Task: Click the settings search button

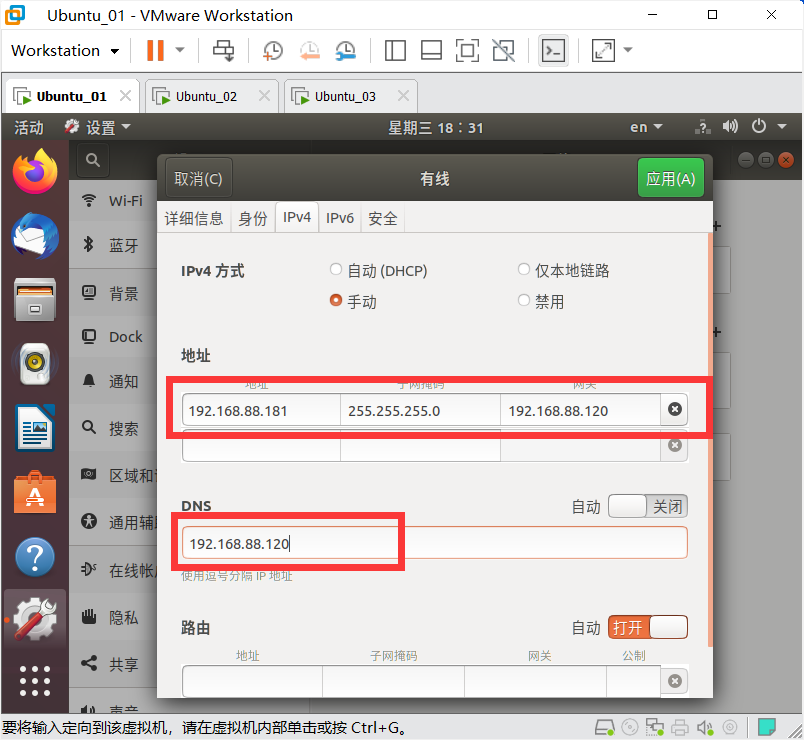Action: coord(92,161)
